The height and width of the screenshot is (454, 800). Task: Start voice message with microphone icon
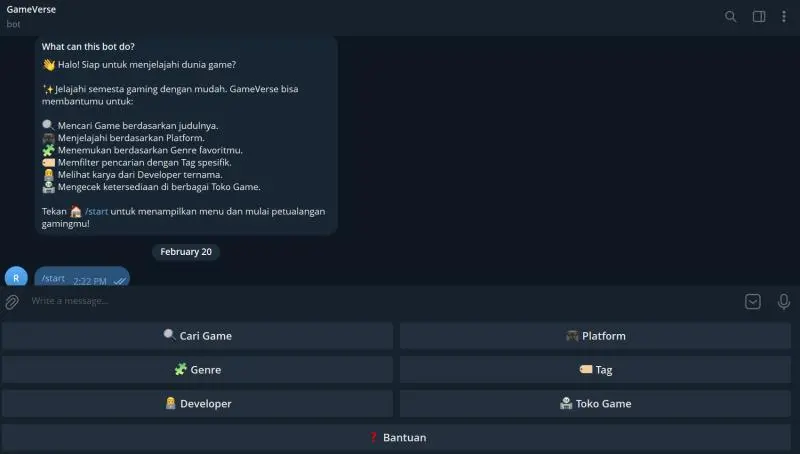(x=784, y=301)
